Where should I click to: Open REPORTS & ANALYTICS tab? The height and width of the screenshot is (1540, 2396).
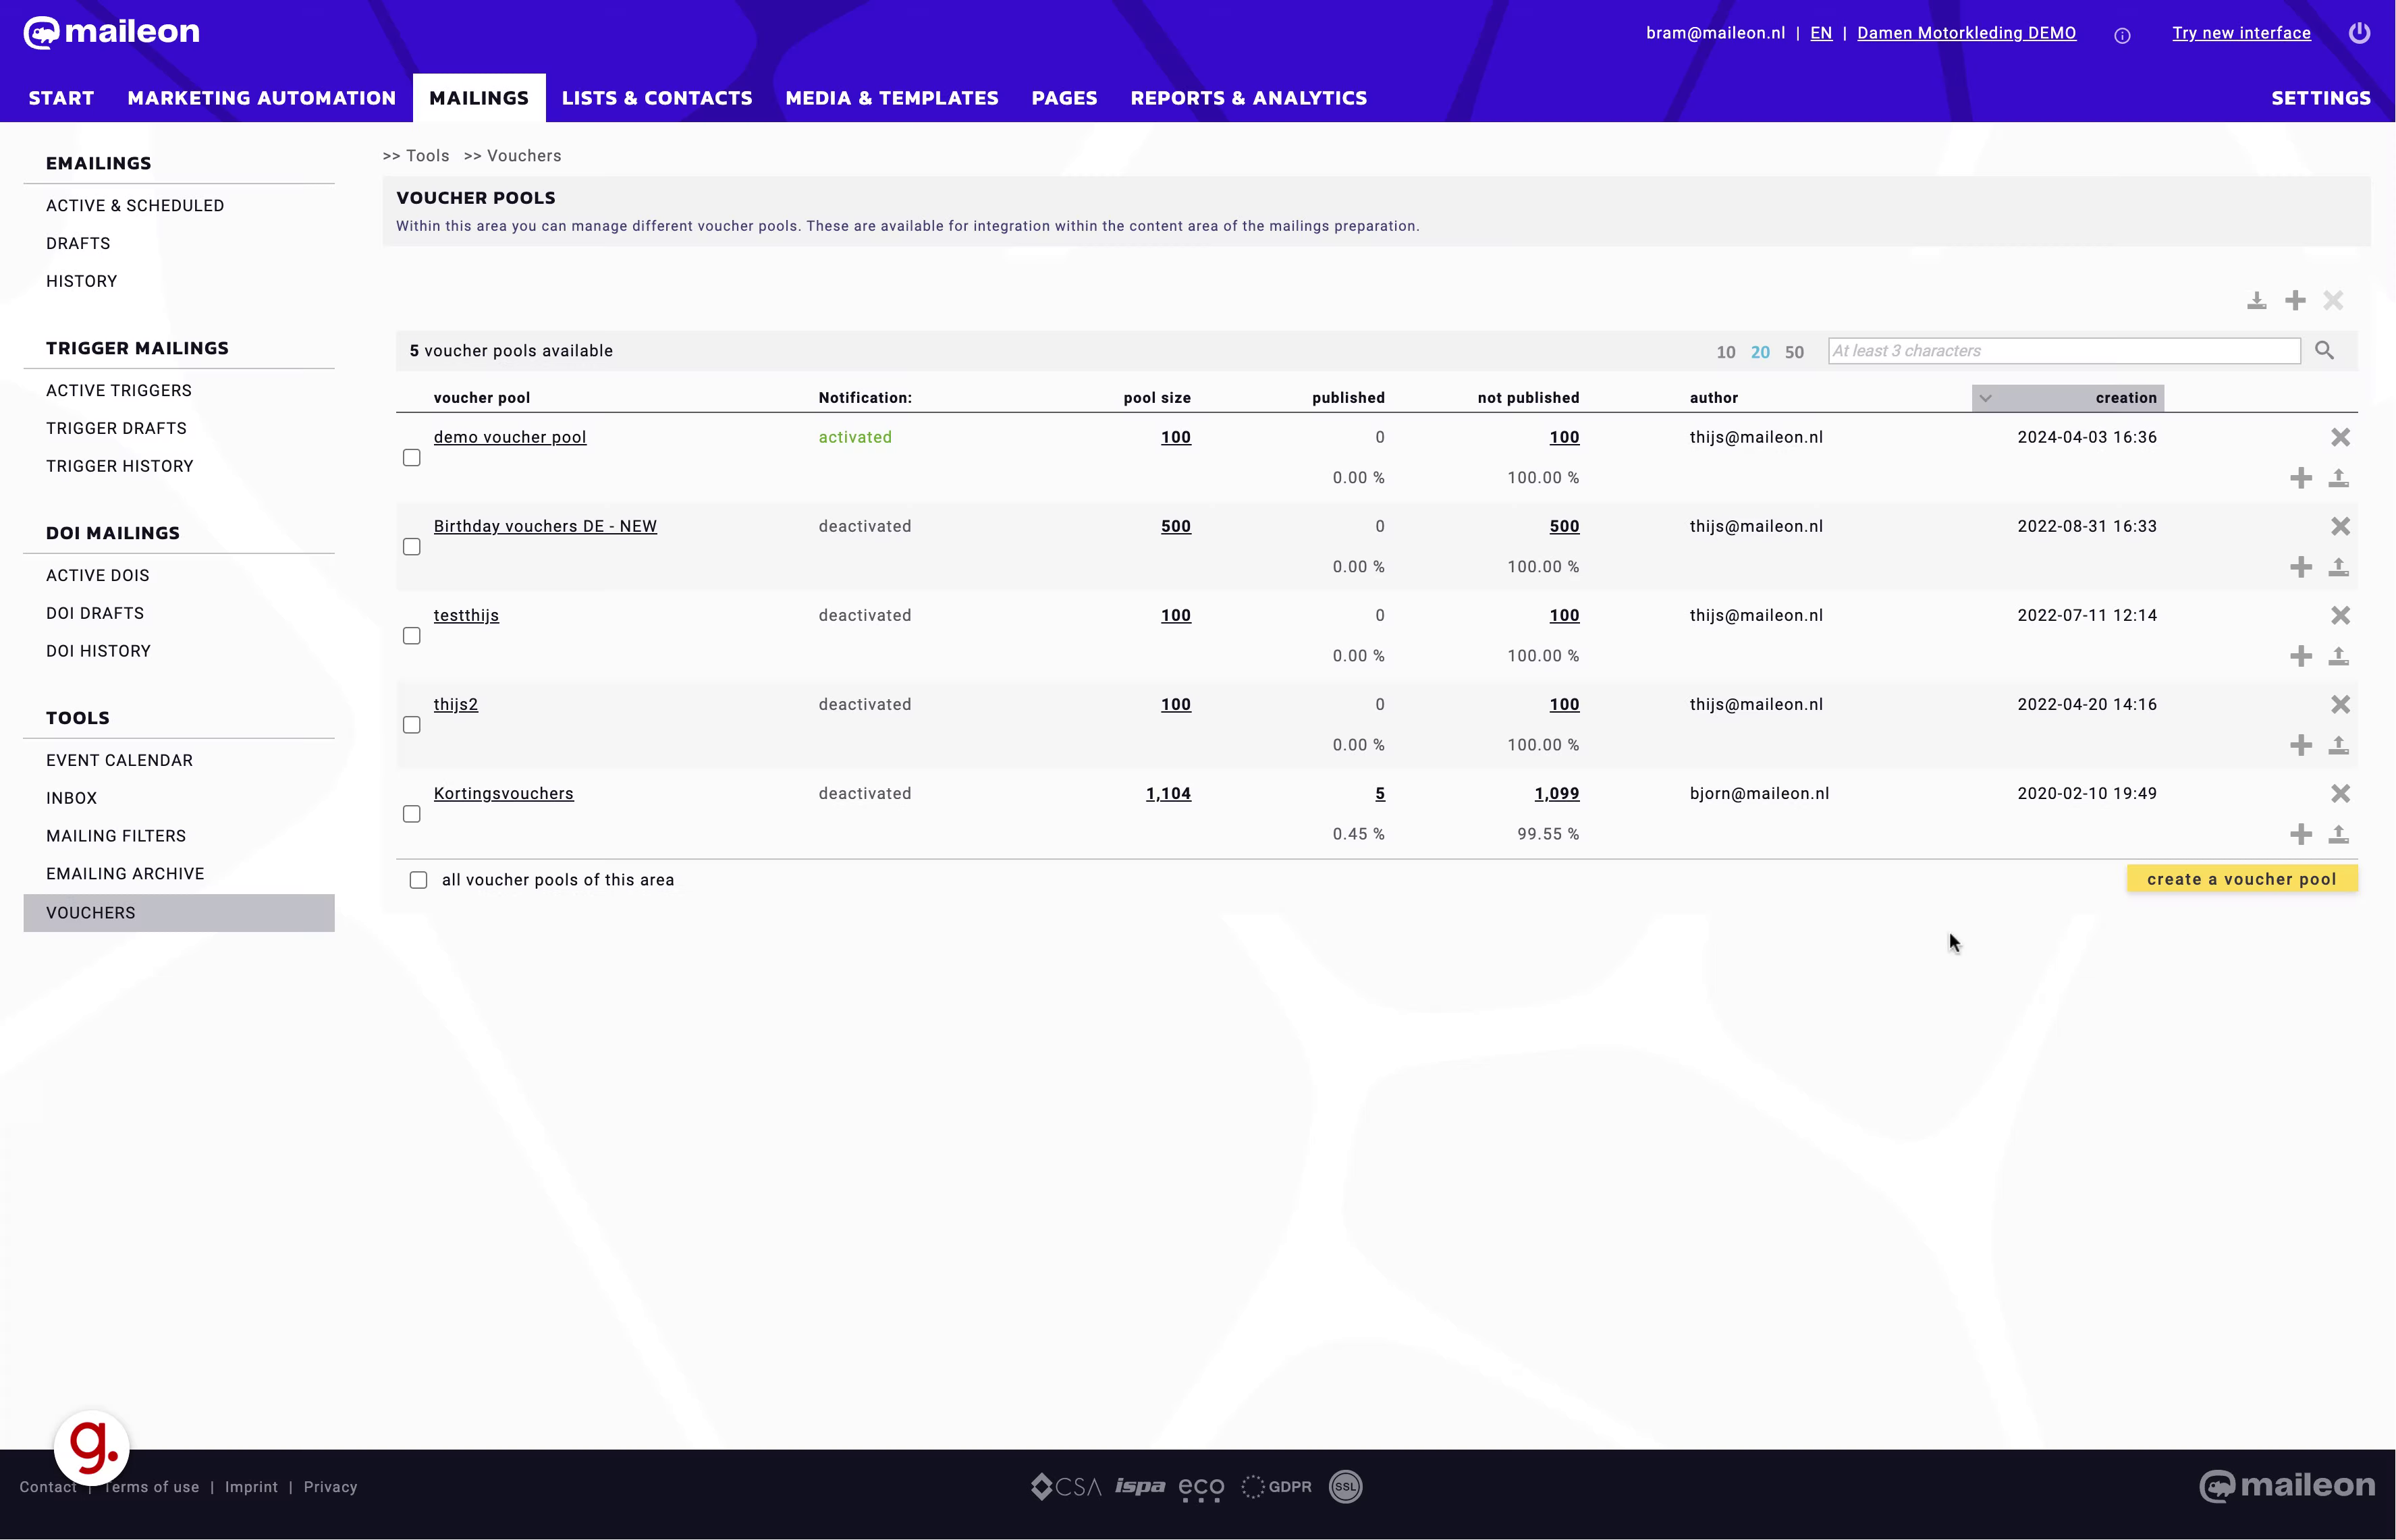click(1248, 98)
